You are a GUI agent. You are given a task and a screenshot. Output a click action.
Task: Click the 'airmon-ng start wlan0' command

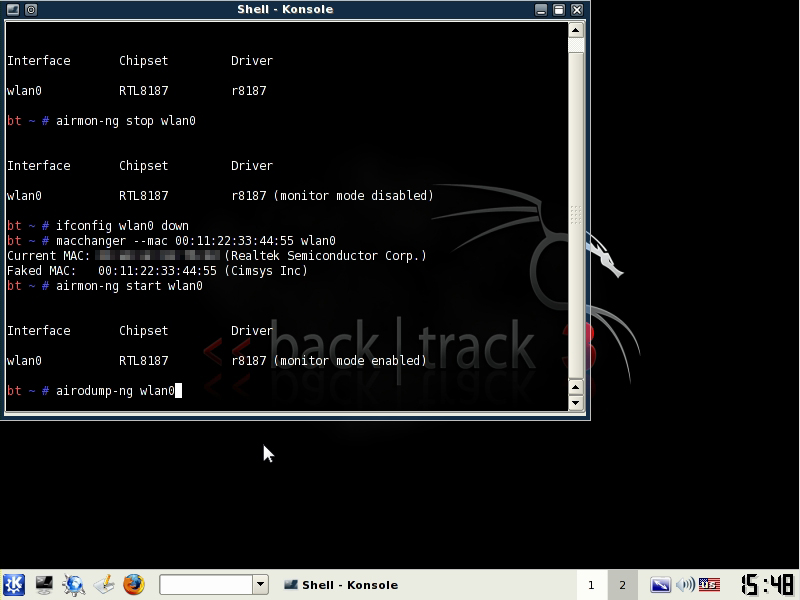tap(129, 286)
